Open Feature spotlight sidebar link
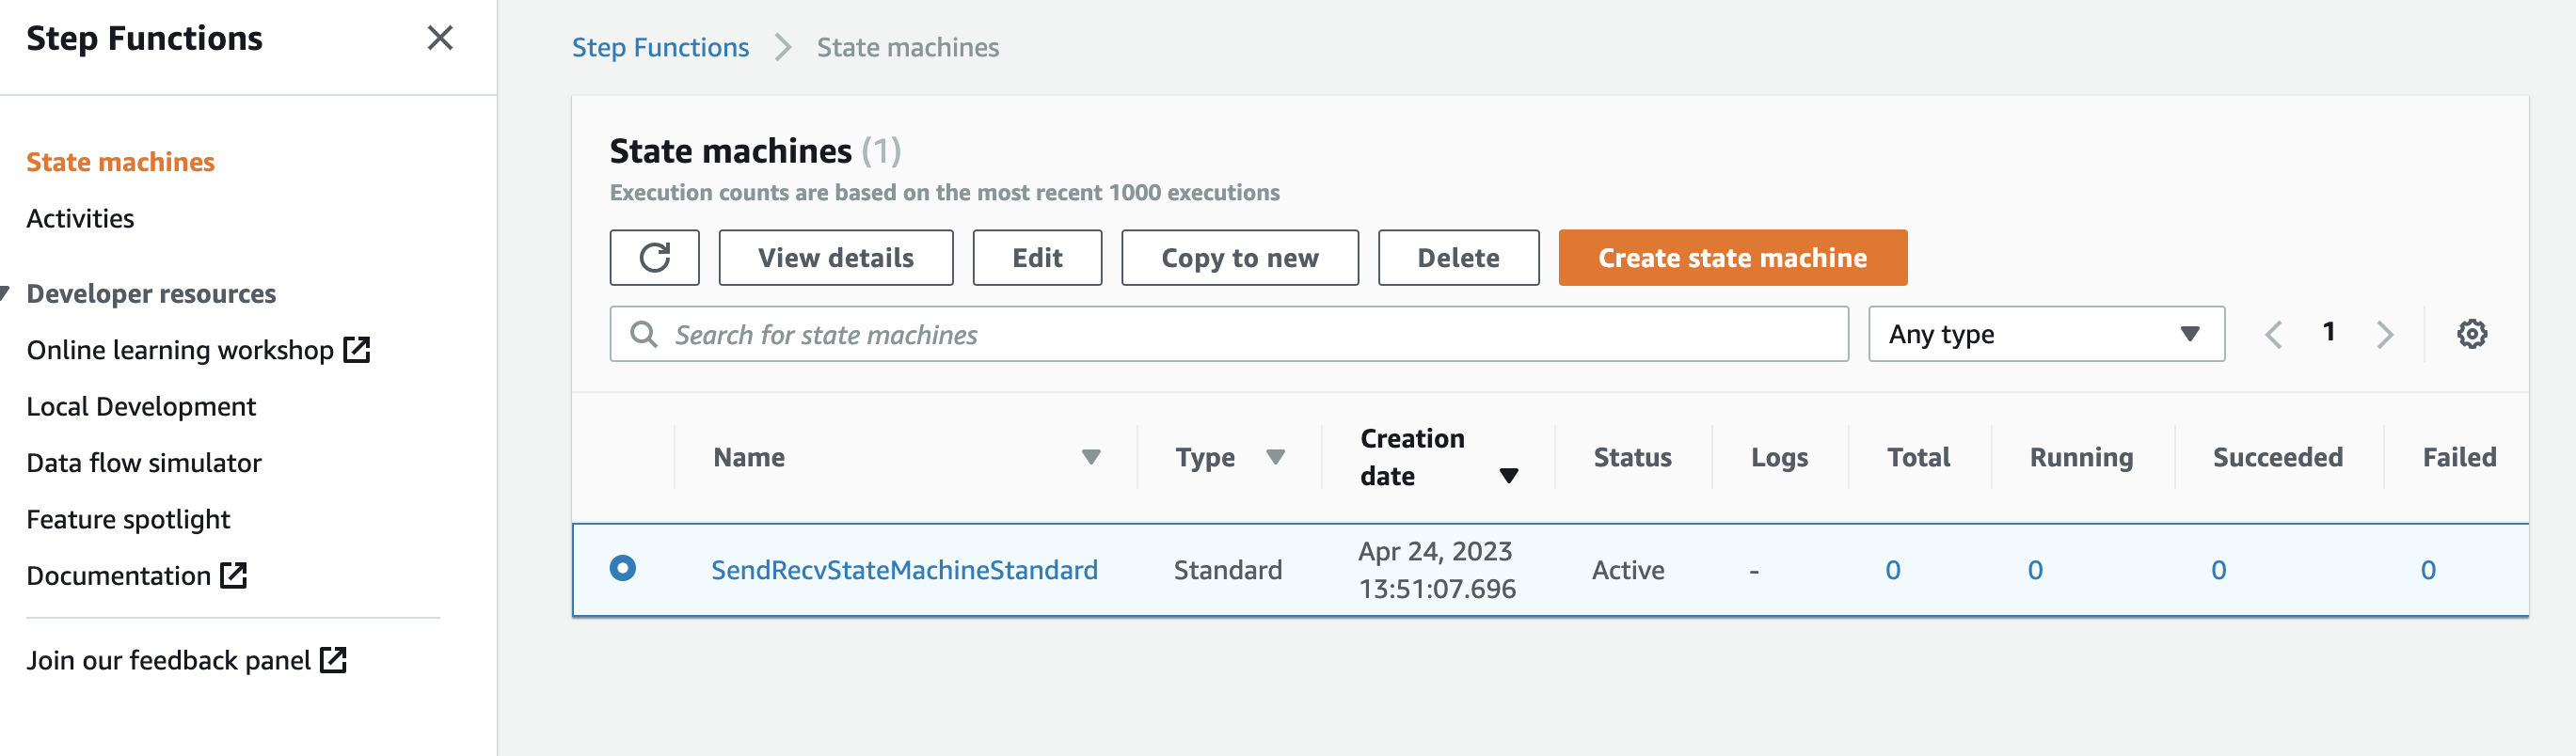Screen dimensions: 2576x756 pos(128,520)
